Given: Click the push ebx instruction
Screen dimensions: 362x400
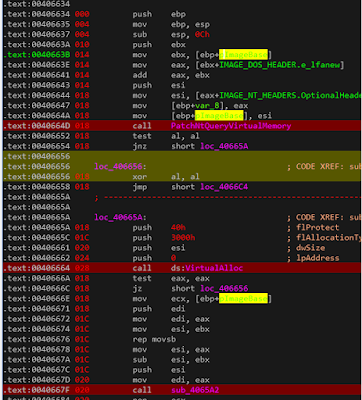Looking at the screenshot, I should (159, 44).
